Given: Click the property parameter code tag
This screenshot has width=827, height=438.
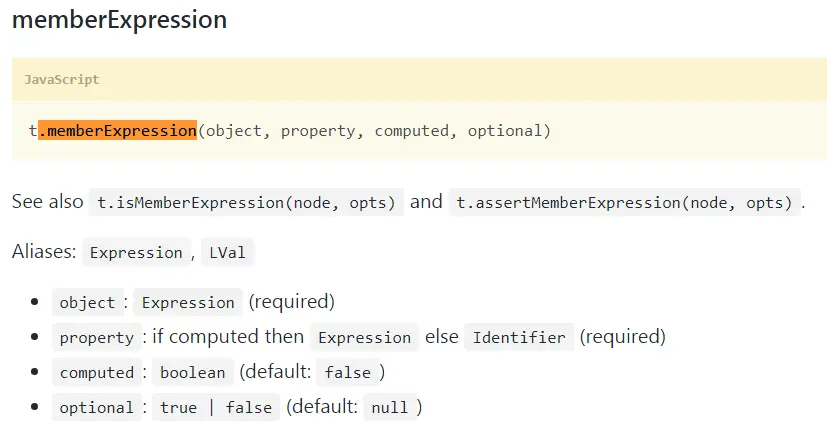Looking at the screenshot, I should (x=97, y=337).
